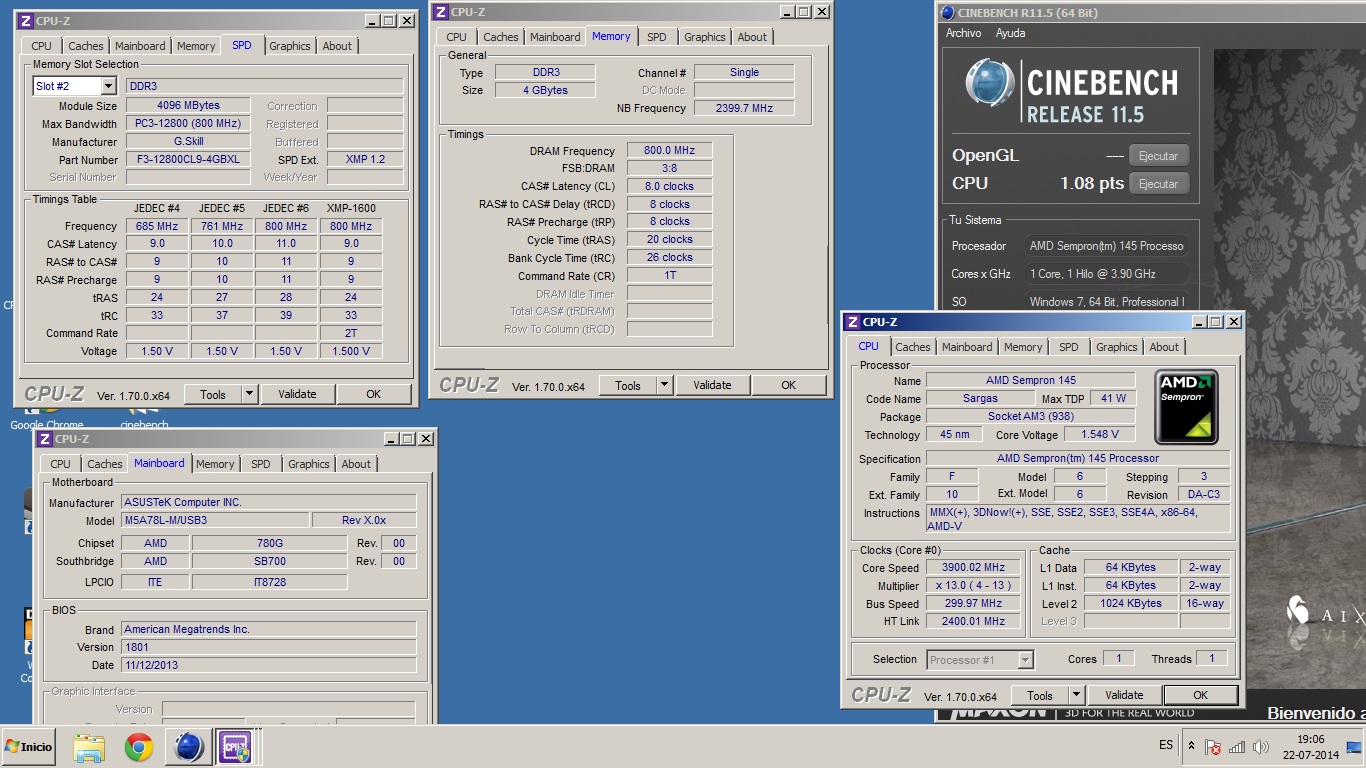Click Level 2 cache value 1024 KBytes

click(x=1130, y=604)
